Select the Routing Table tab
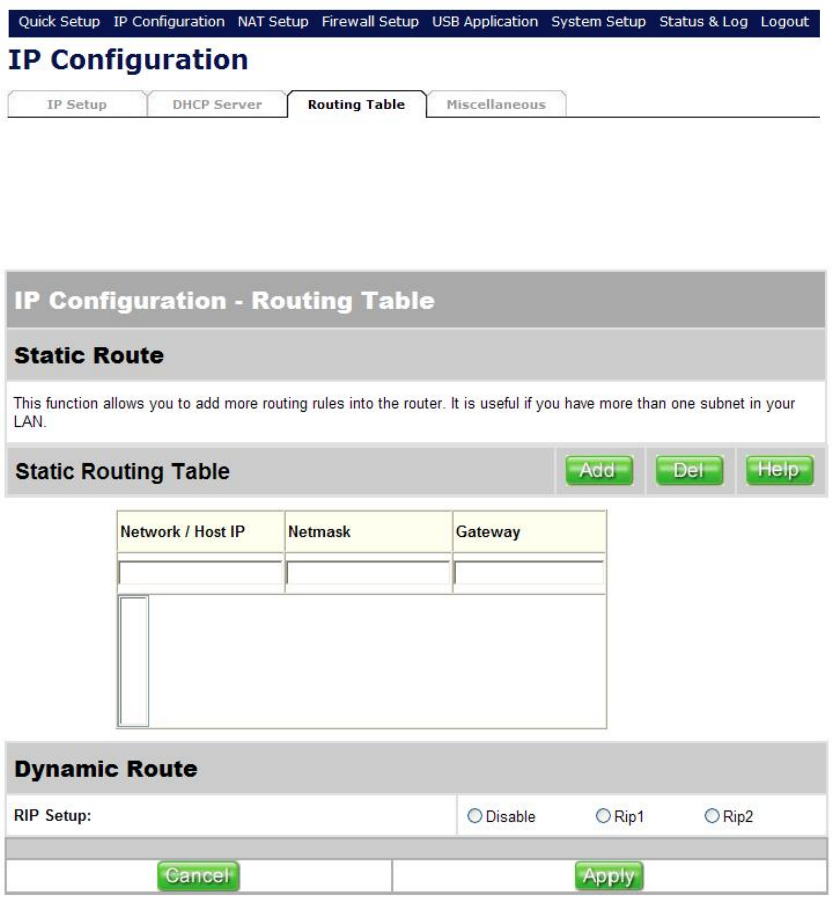832x902 pixels. click(x=357, y=104)
